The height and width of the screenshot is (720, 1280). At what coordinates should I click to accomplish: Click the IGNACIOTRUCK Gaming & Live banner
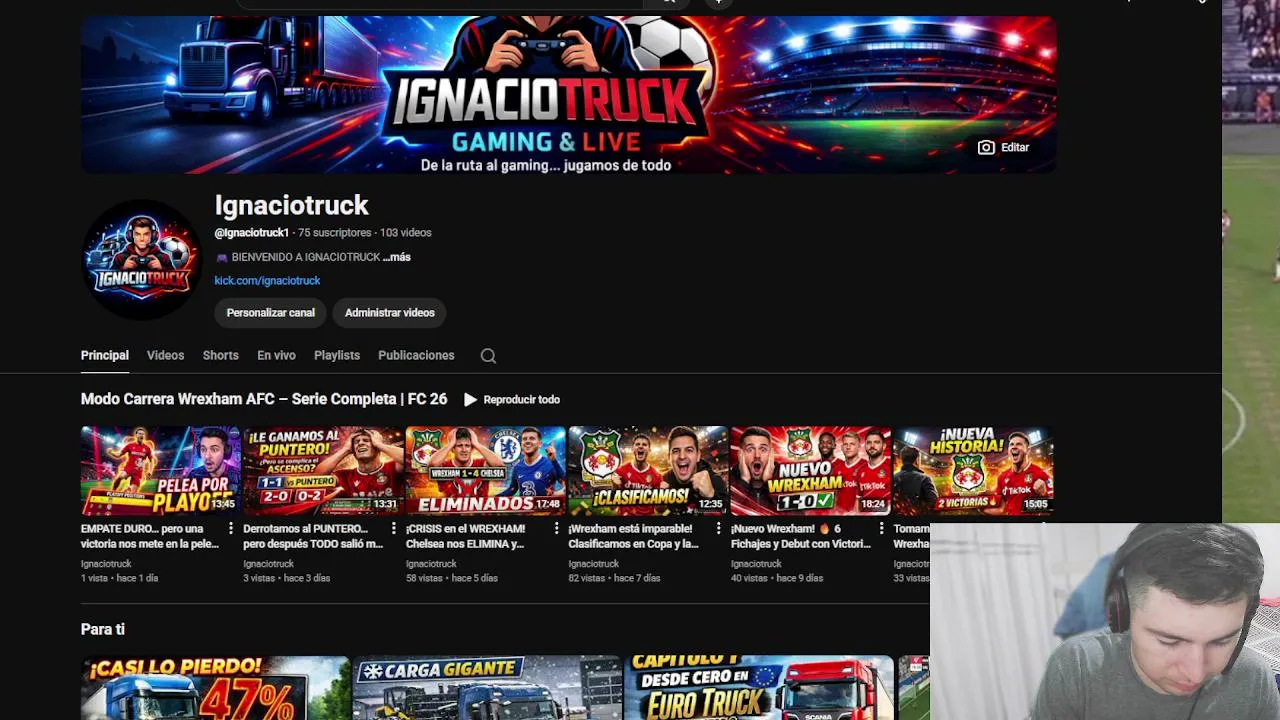pyautogui.click(x=568, y=95)
